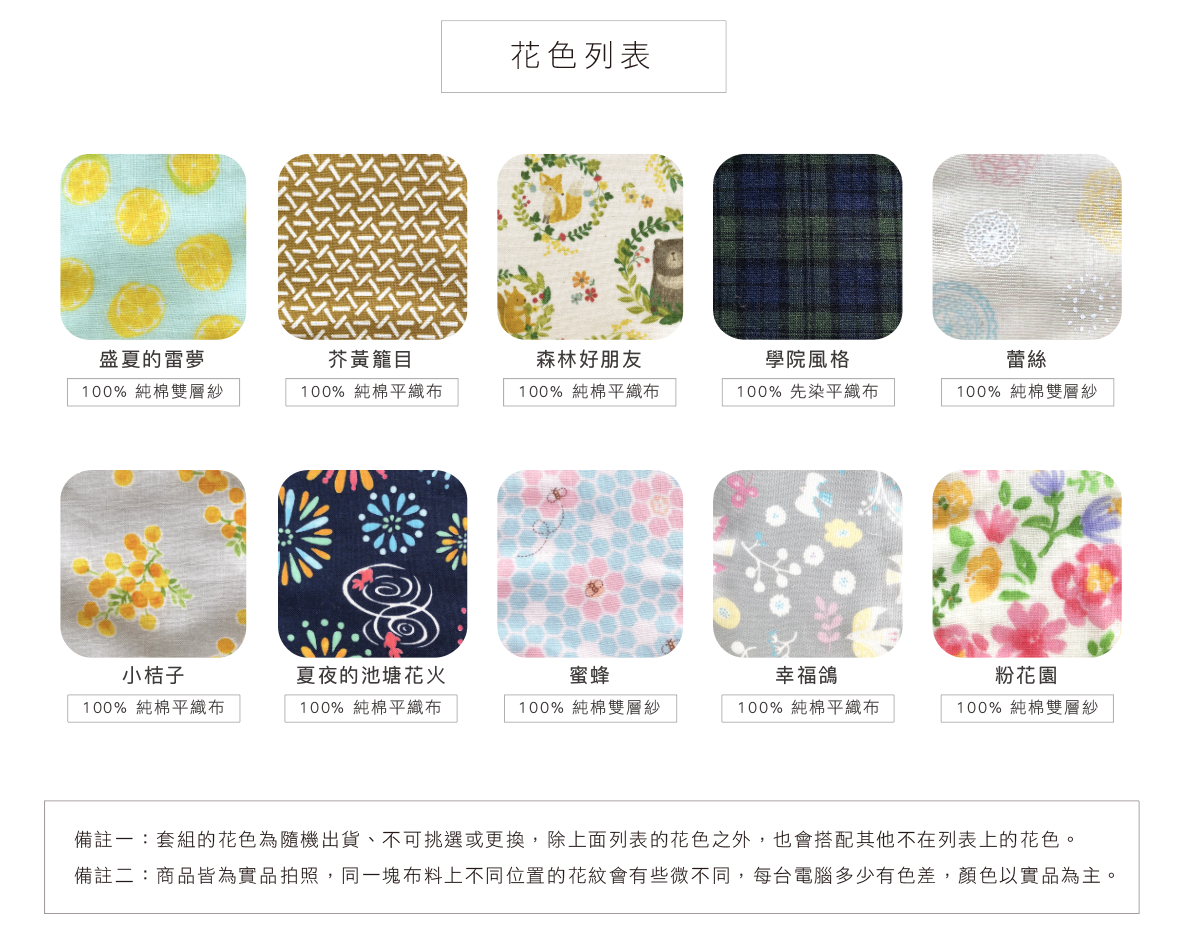Select the 蕾絲 lace fabric thumbnail
This screenshot has width=1181, height=947.
click(x=1027, y=247)
